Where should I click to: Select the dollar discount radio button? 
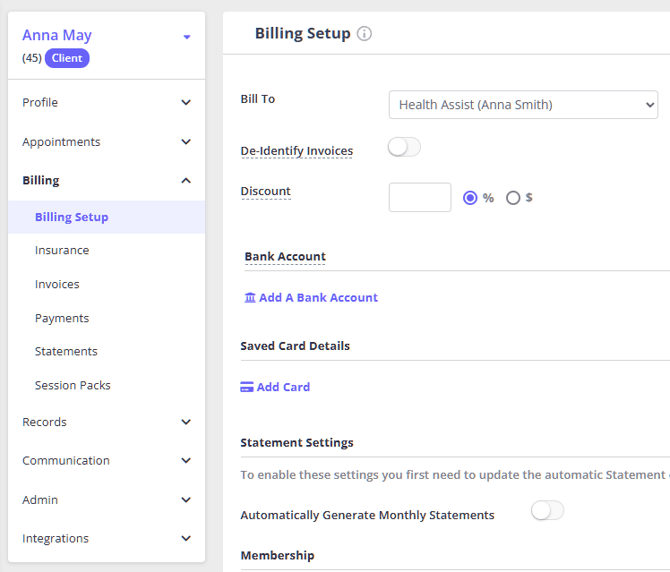[x=513, y=198]
